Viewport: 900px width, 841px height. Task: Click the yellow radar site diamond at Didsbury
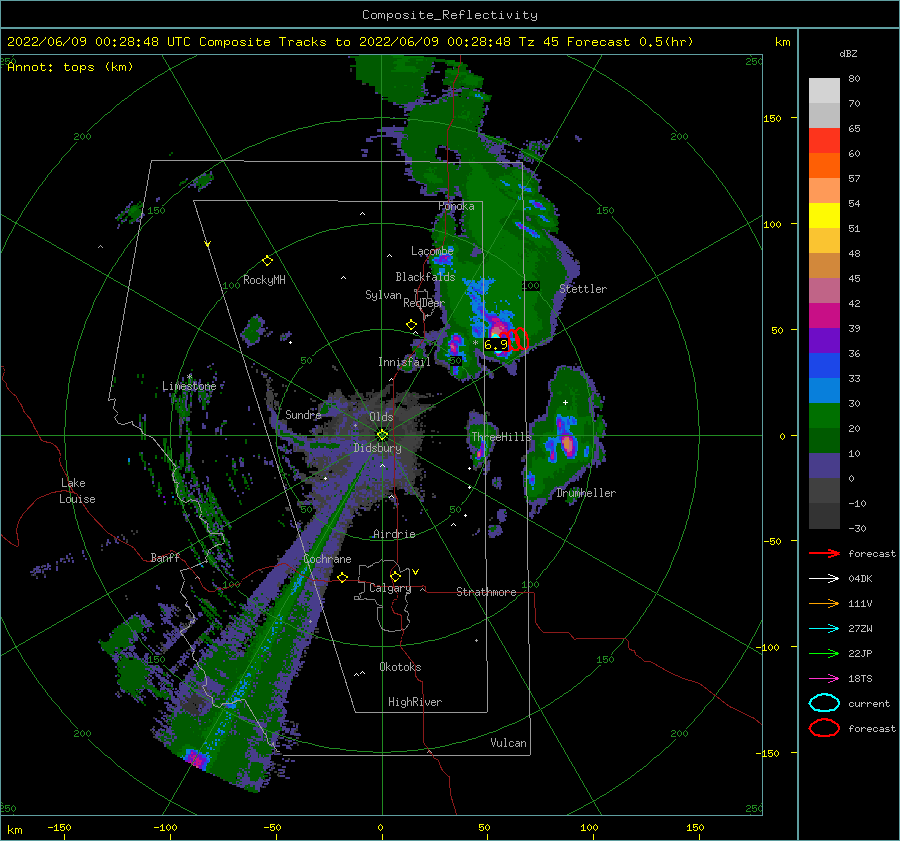click(x=382, y=435)
